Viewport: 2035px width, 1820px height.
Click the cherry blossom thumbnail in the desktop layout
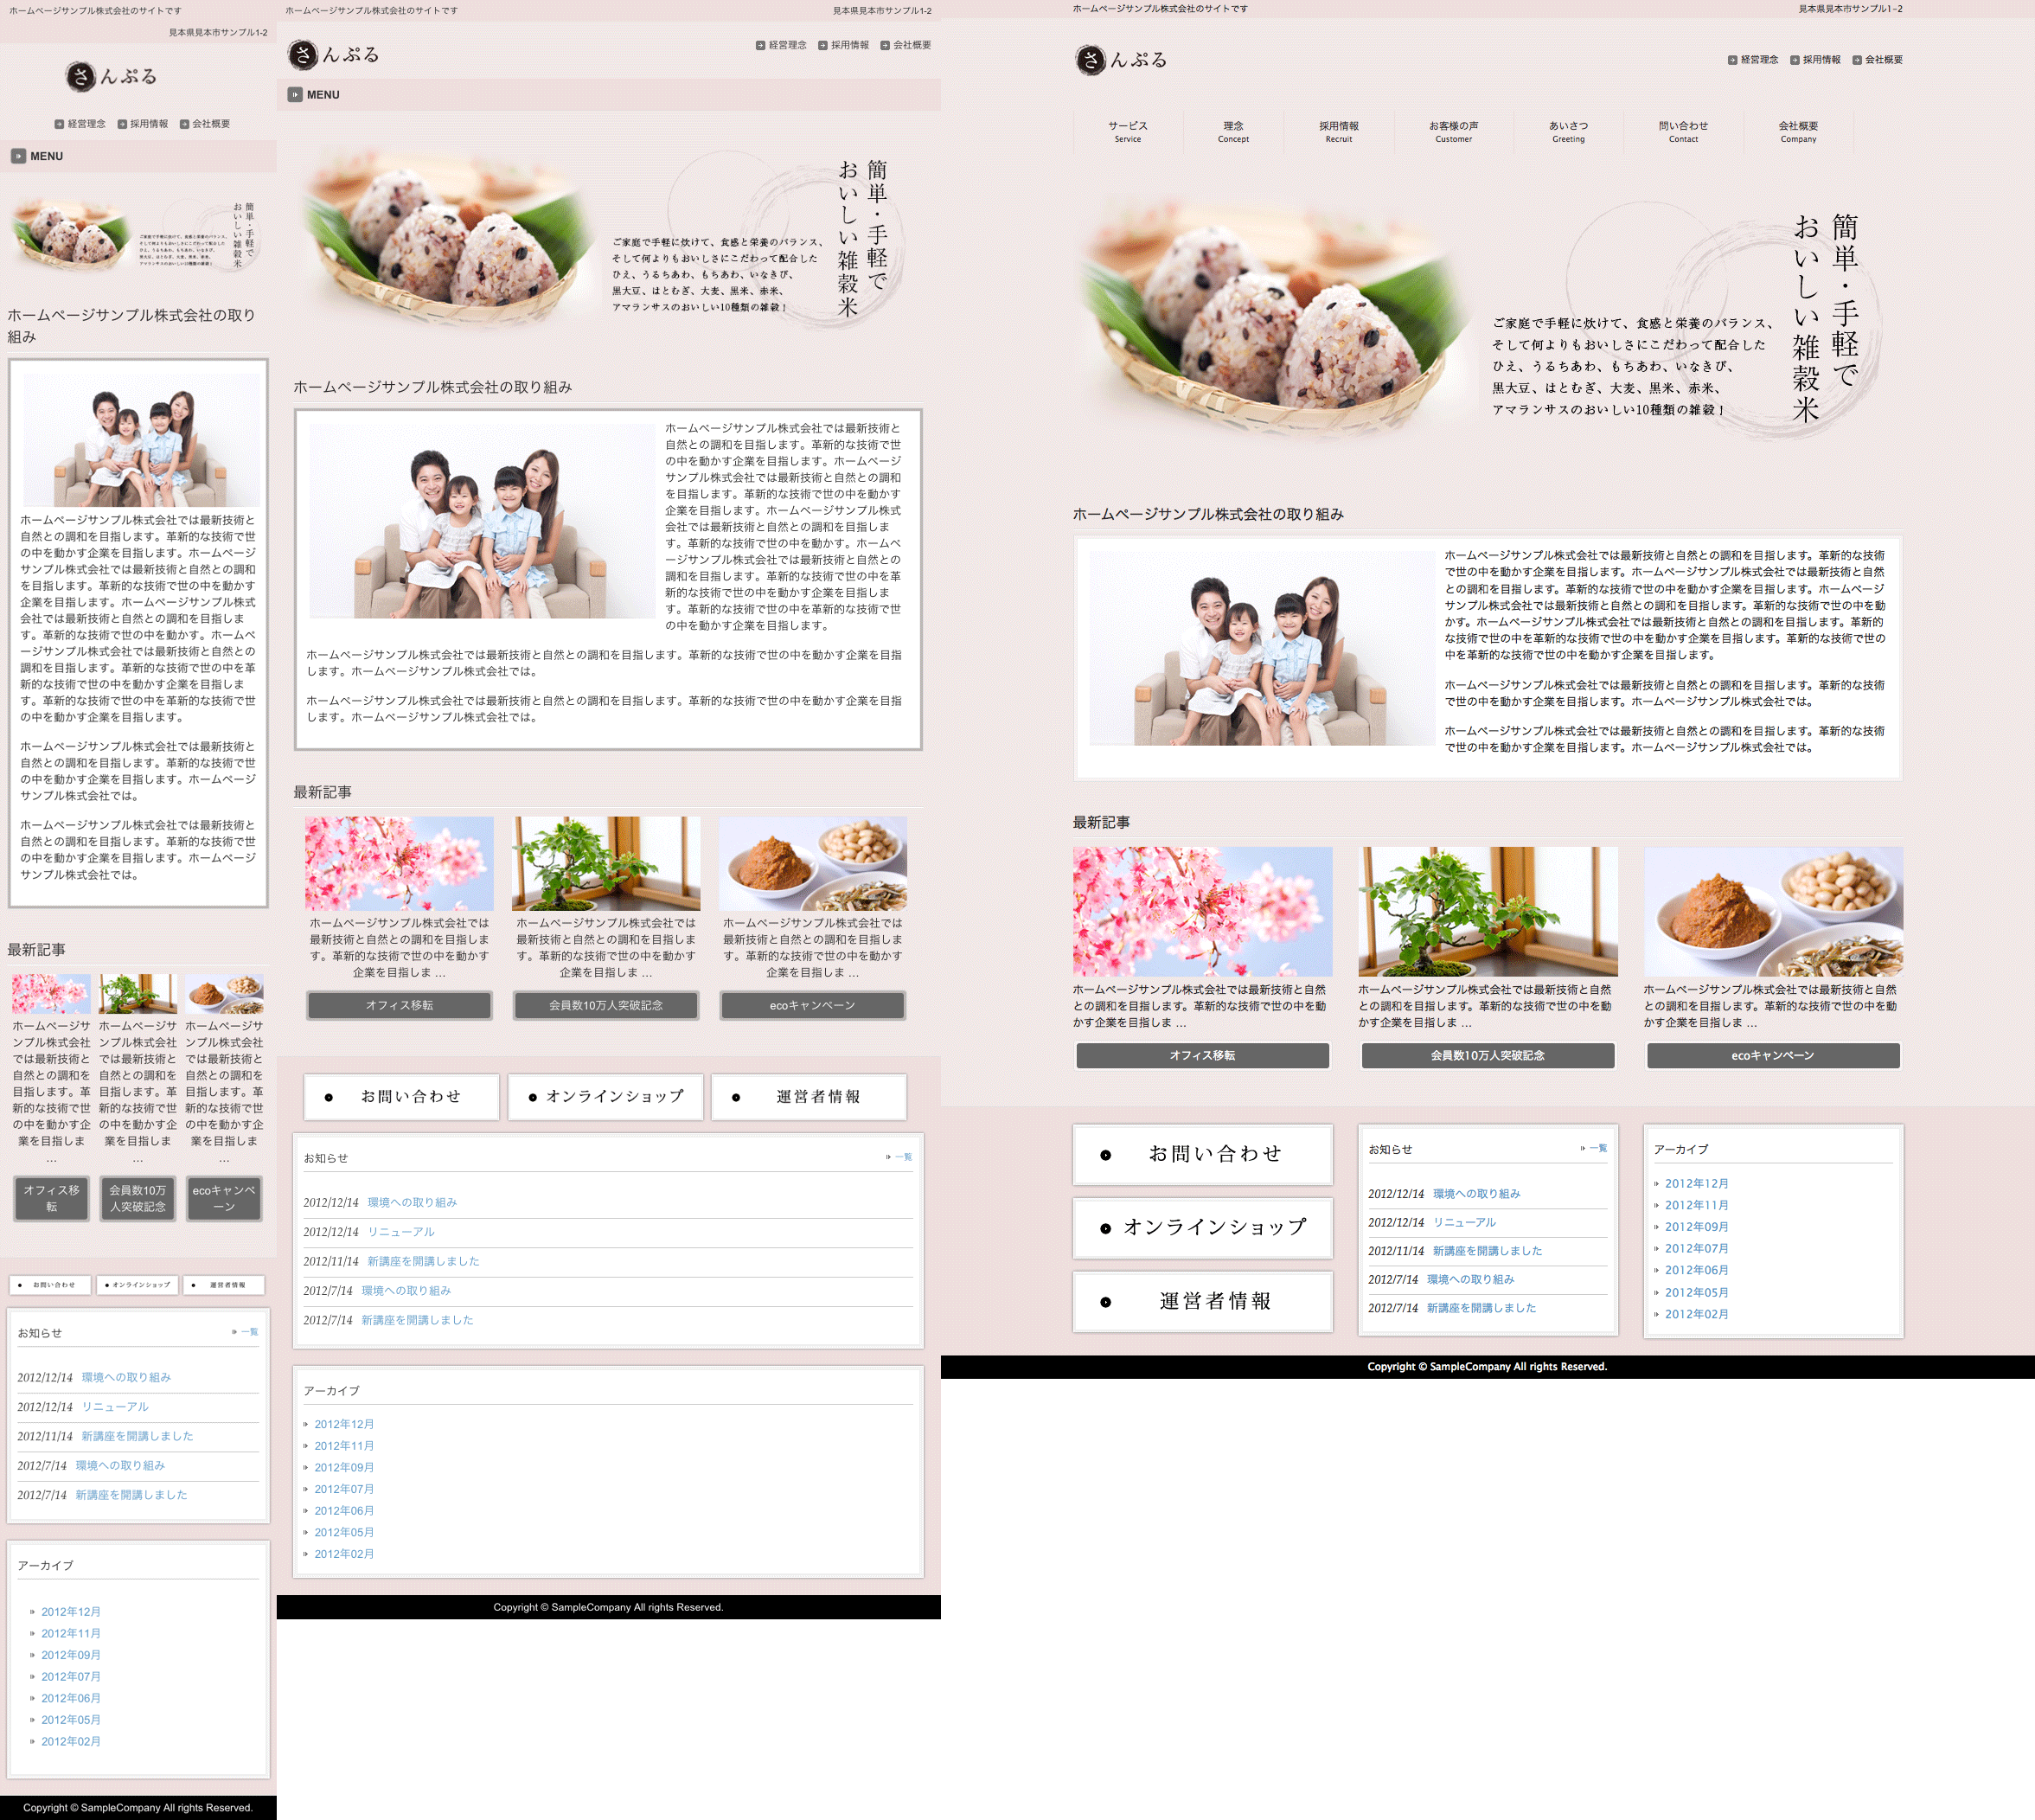pyautogui.click(x=1202, y=911)
